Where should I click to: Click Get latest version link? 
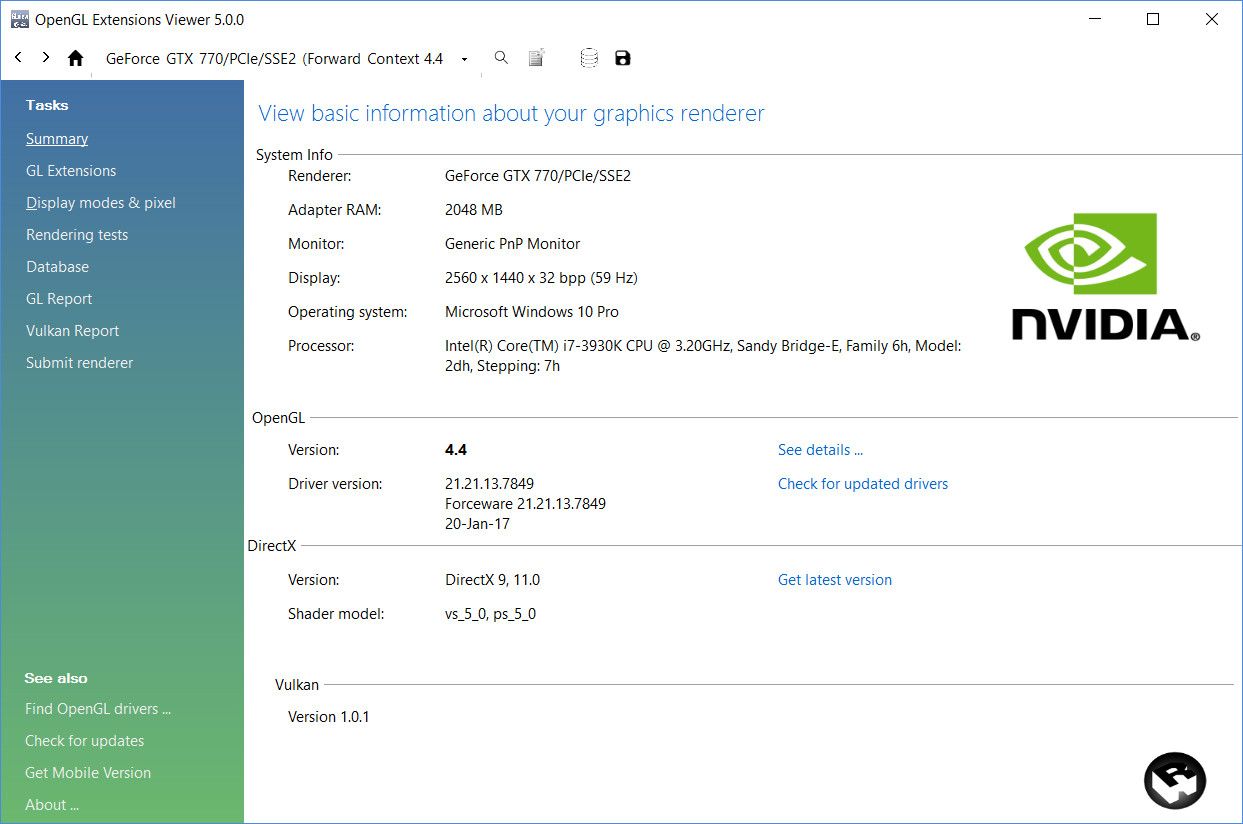point(835,580)
